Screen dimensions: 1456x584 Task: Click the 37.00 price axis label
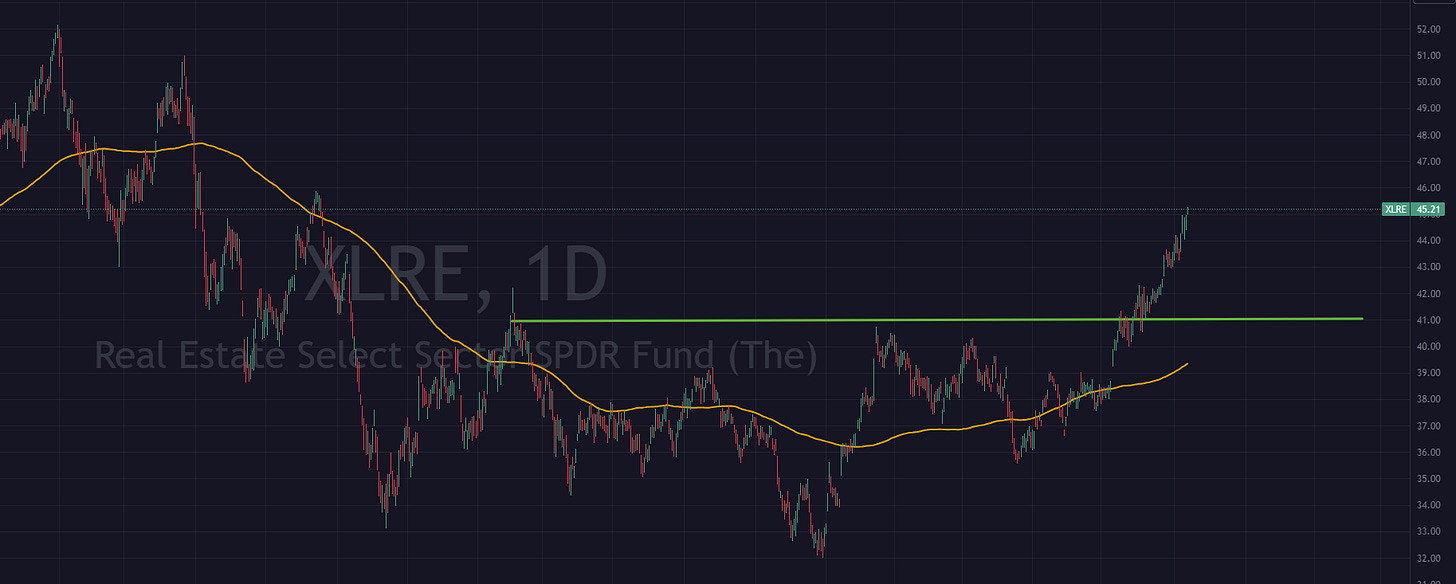[1428, 426]
